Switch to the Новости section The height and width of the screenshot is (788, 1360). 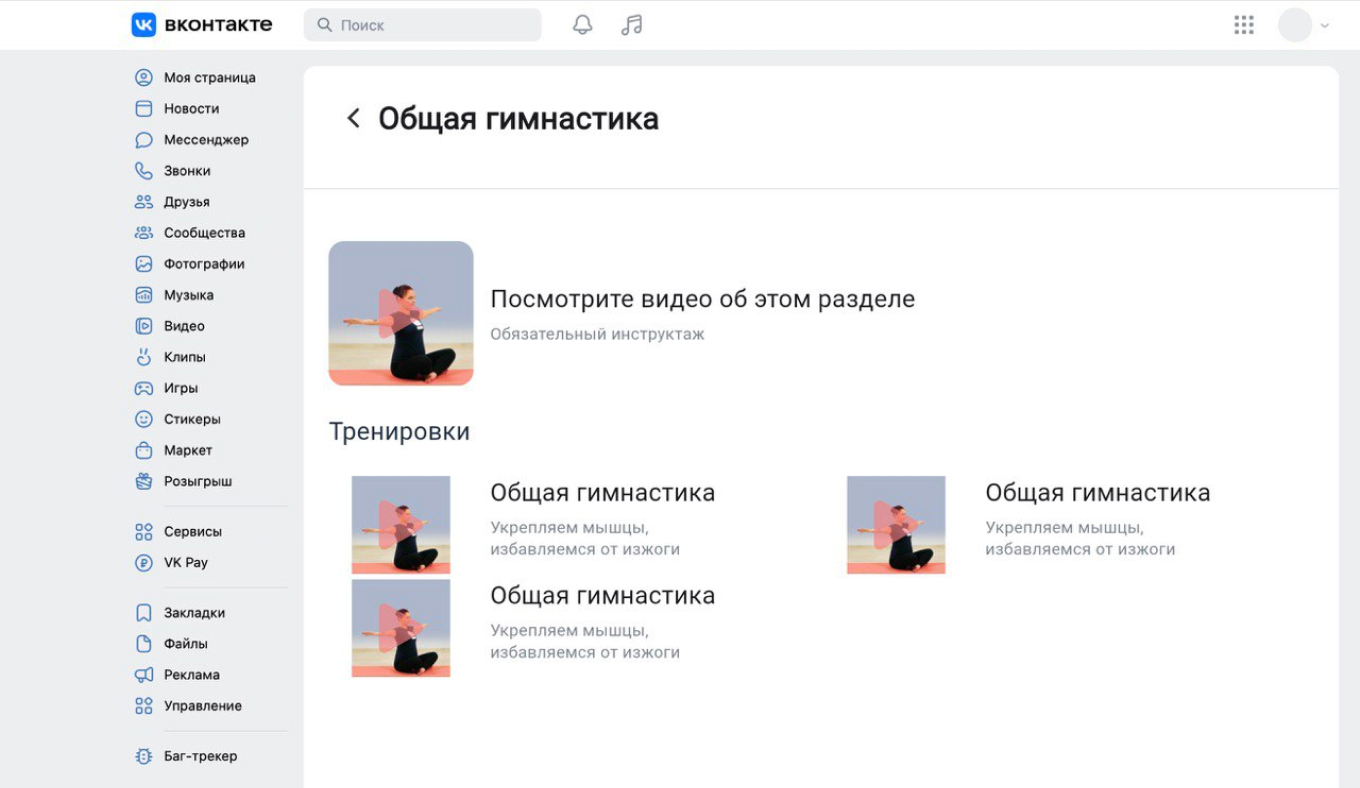coord(143,108)
